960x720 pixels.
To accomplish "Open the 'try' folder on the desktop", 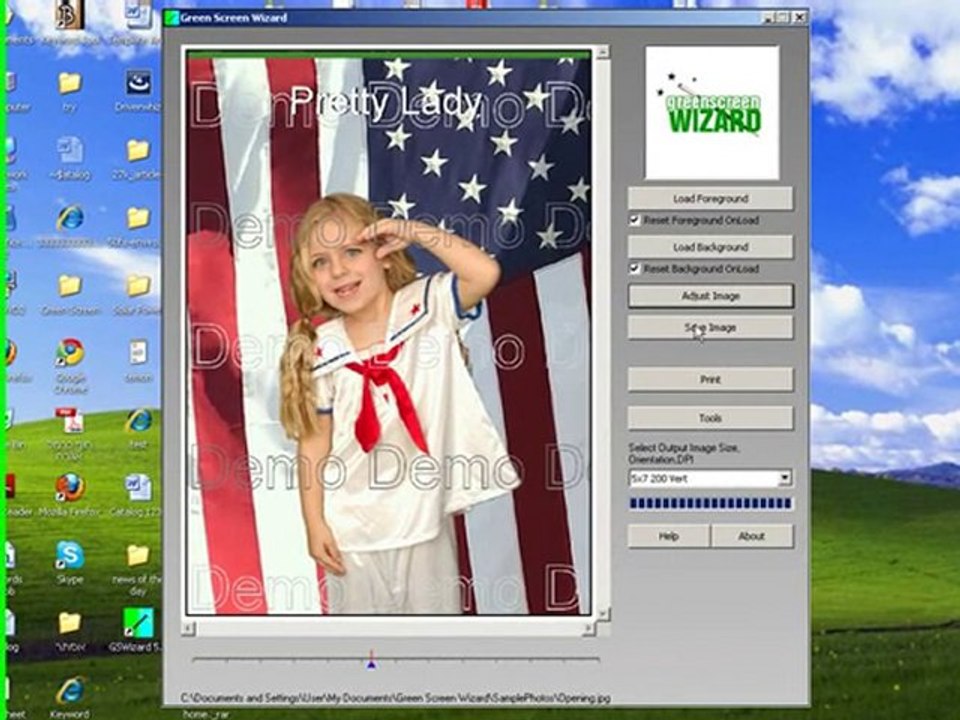I will pos(70,83).
